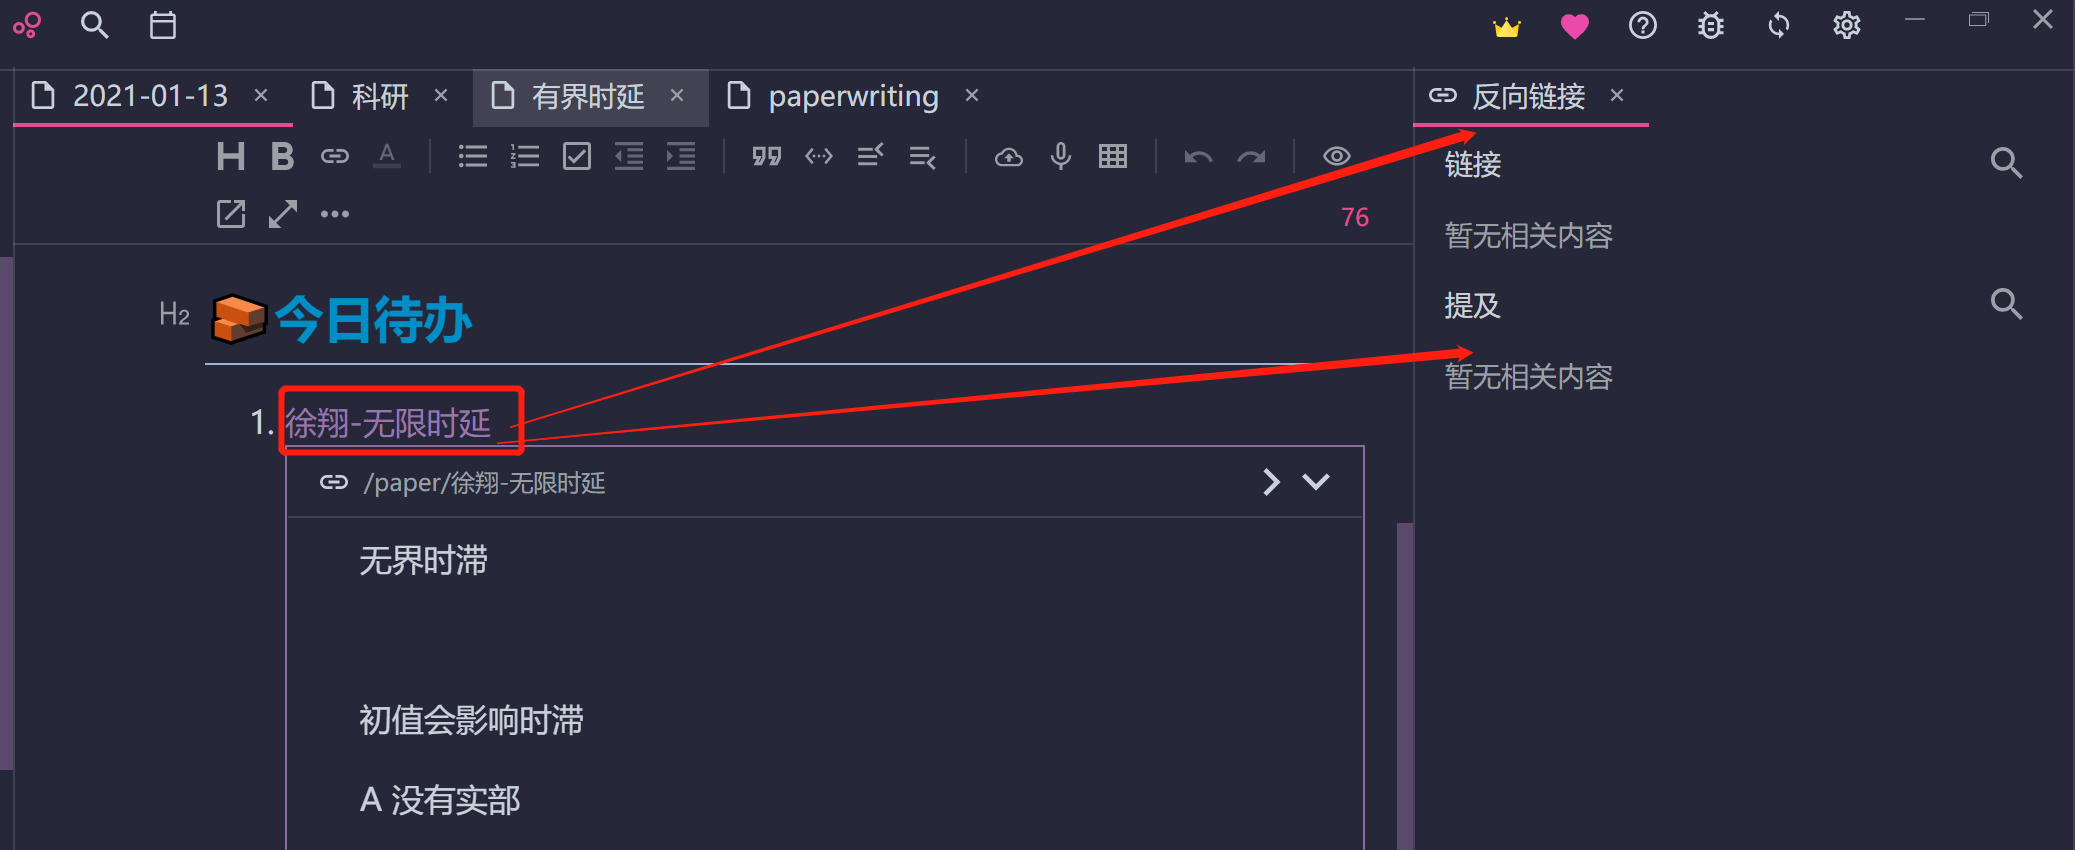Screen dimensions: 2075x850
Task: Close the 反向链接 panel tab
Action: coord(1617,95)
